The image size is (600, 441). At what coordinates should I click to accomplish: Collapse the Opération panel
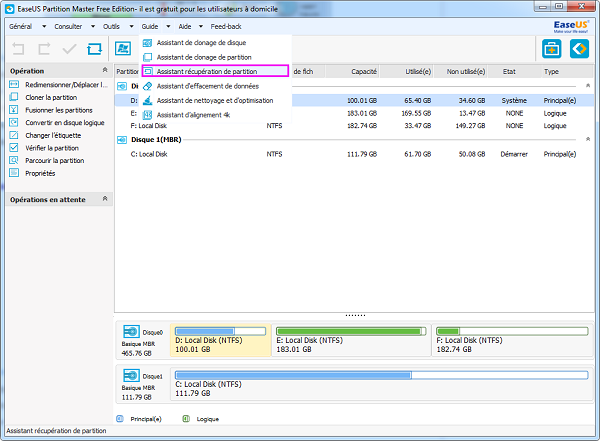pos(105,70)
